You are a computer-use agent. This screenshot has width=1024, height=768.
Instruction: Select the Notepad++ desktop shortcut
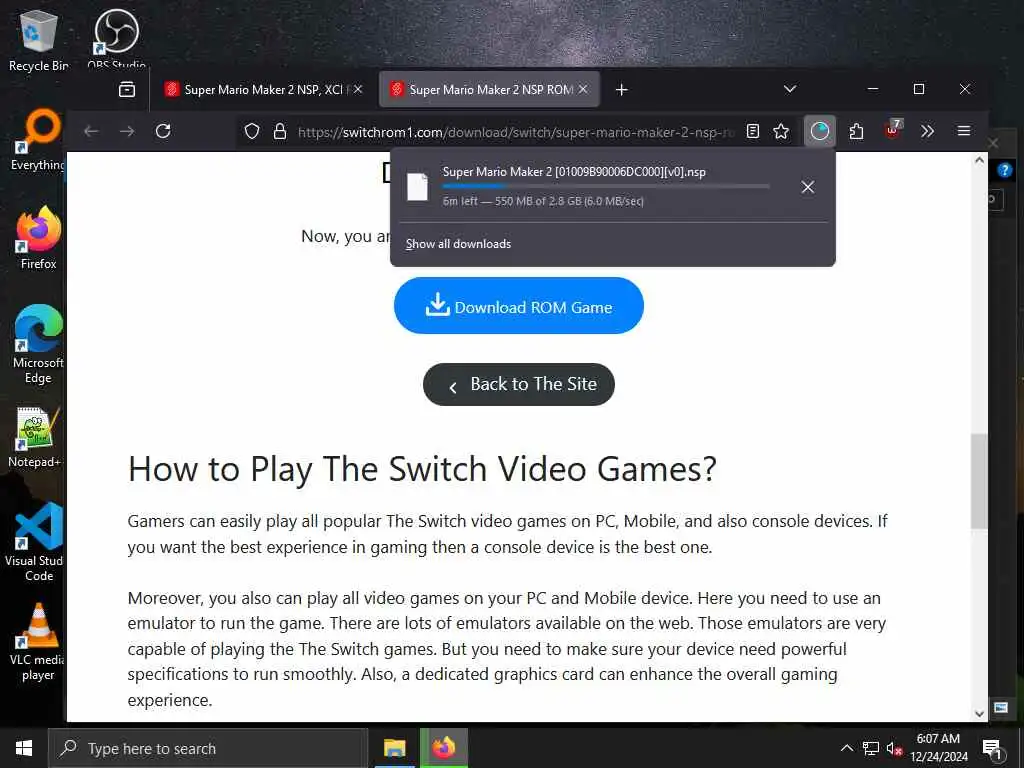[x=36, y=437]
